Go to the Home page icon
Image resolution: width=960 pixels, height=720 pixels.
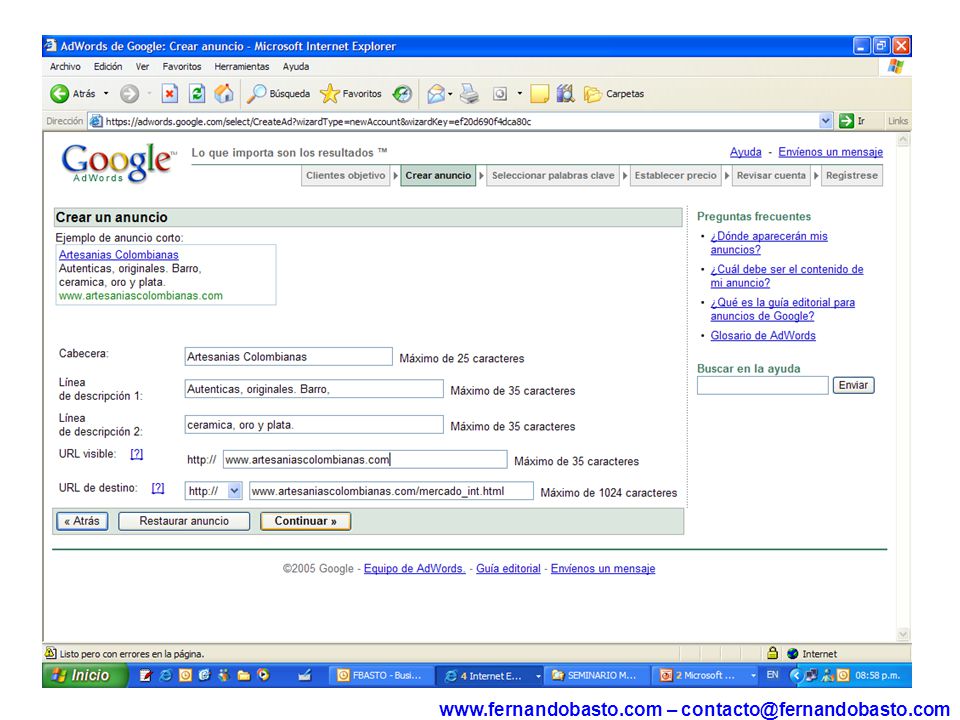coord(223,94)
